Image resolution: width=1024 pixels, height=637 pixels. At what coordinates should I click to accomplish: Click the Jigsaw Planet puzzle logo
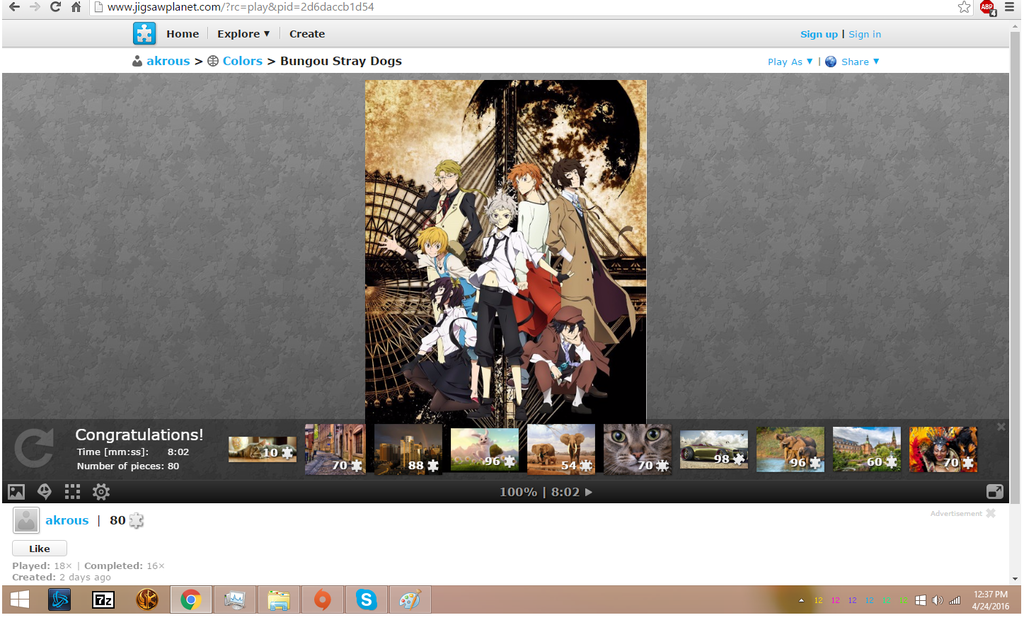144,33
